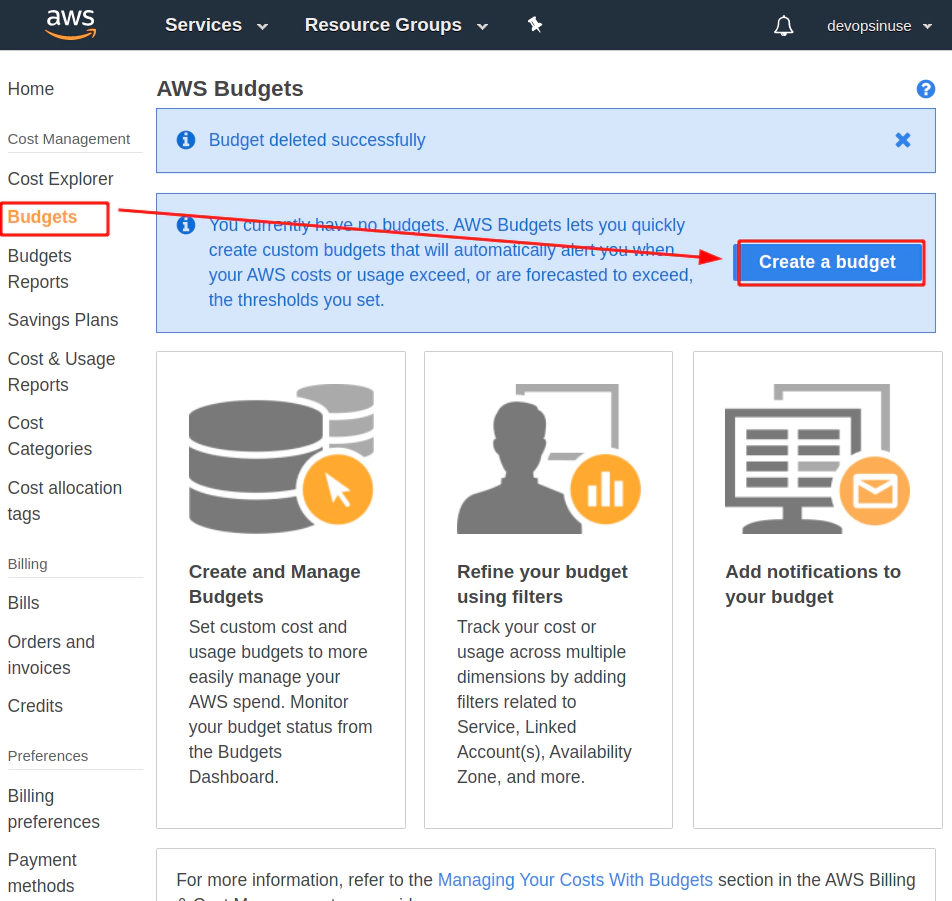Screen dimensions: 952x901
Task: Open the blue help question-mark icon
Action: pos(925,89)
